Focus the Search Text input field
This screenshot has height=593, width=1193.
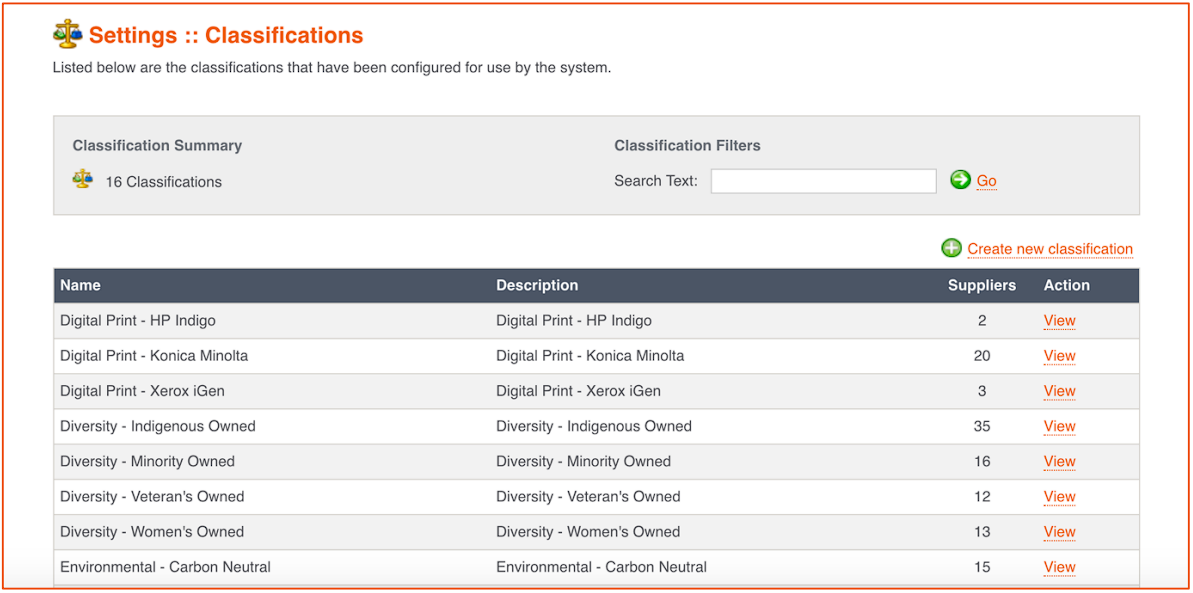pos(823,181)
